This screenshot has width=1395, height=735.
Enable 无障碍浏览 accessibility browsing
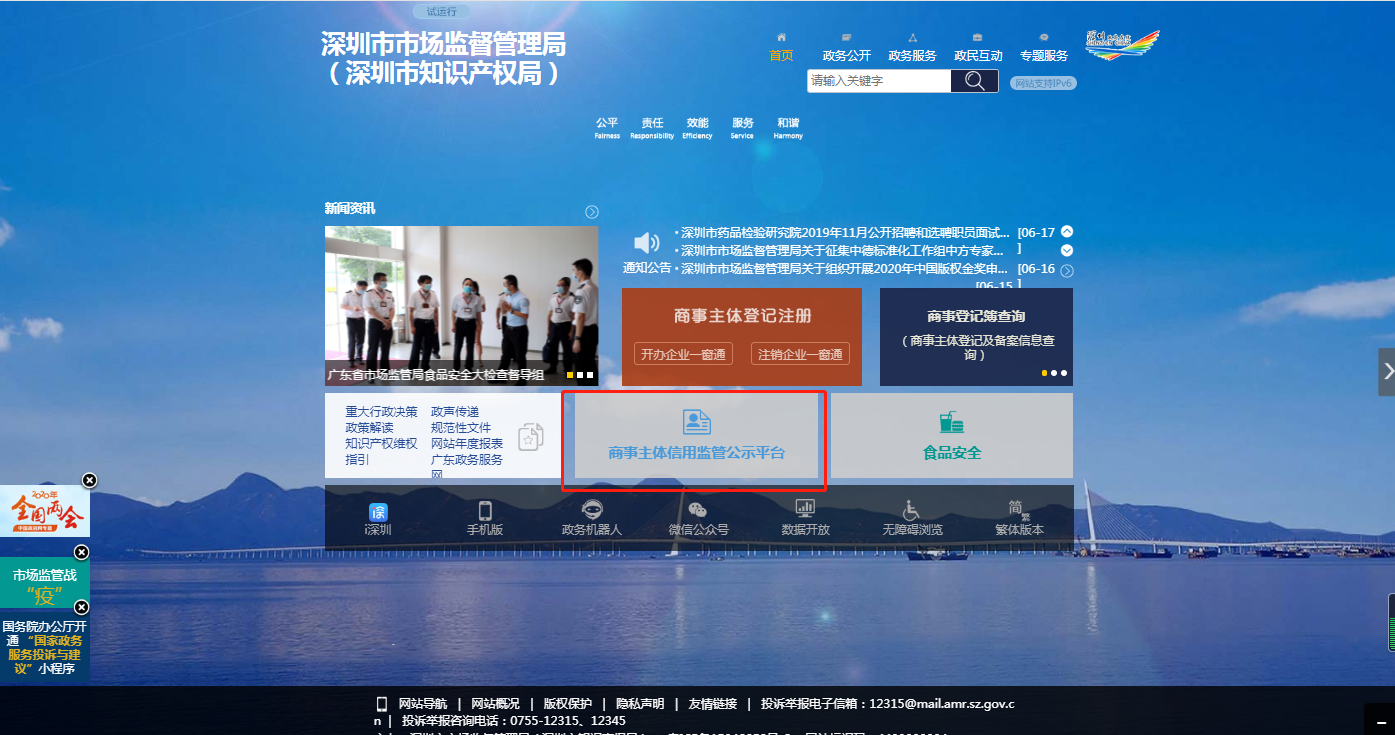tap(912, 519)
